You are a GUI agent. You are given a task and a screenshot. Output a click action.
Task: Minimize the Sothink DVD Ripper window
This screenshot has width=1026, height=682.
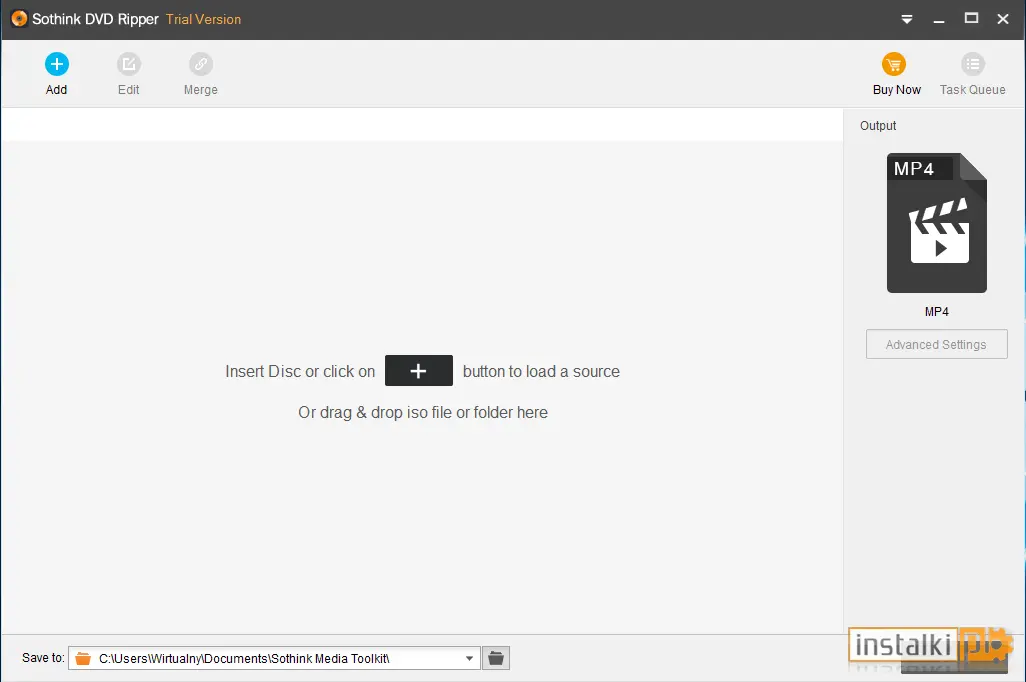939,20
